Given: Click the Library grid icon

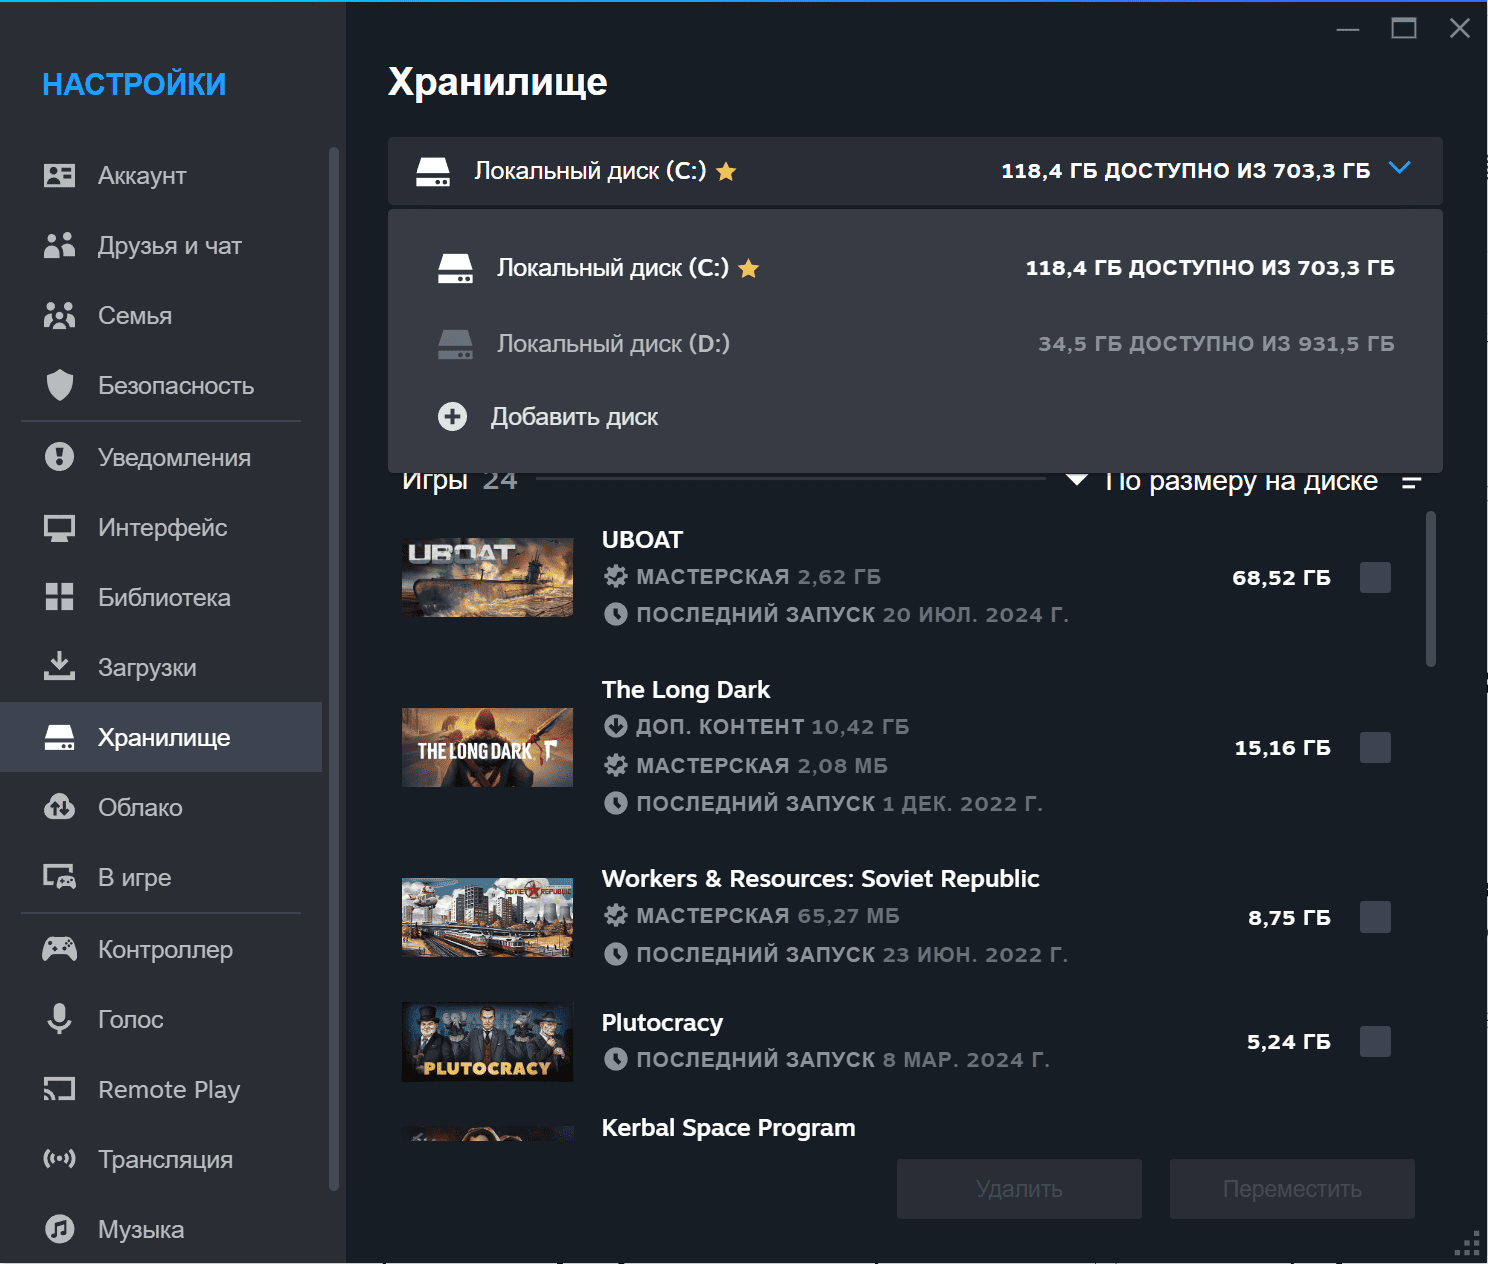Looking at the screenshot, I should coord(59,597).
